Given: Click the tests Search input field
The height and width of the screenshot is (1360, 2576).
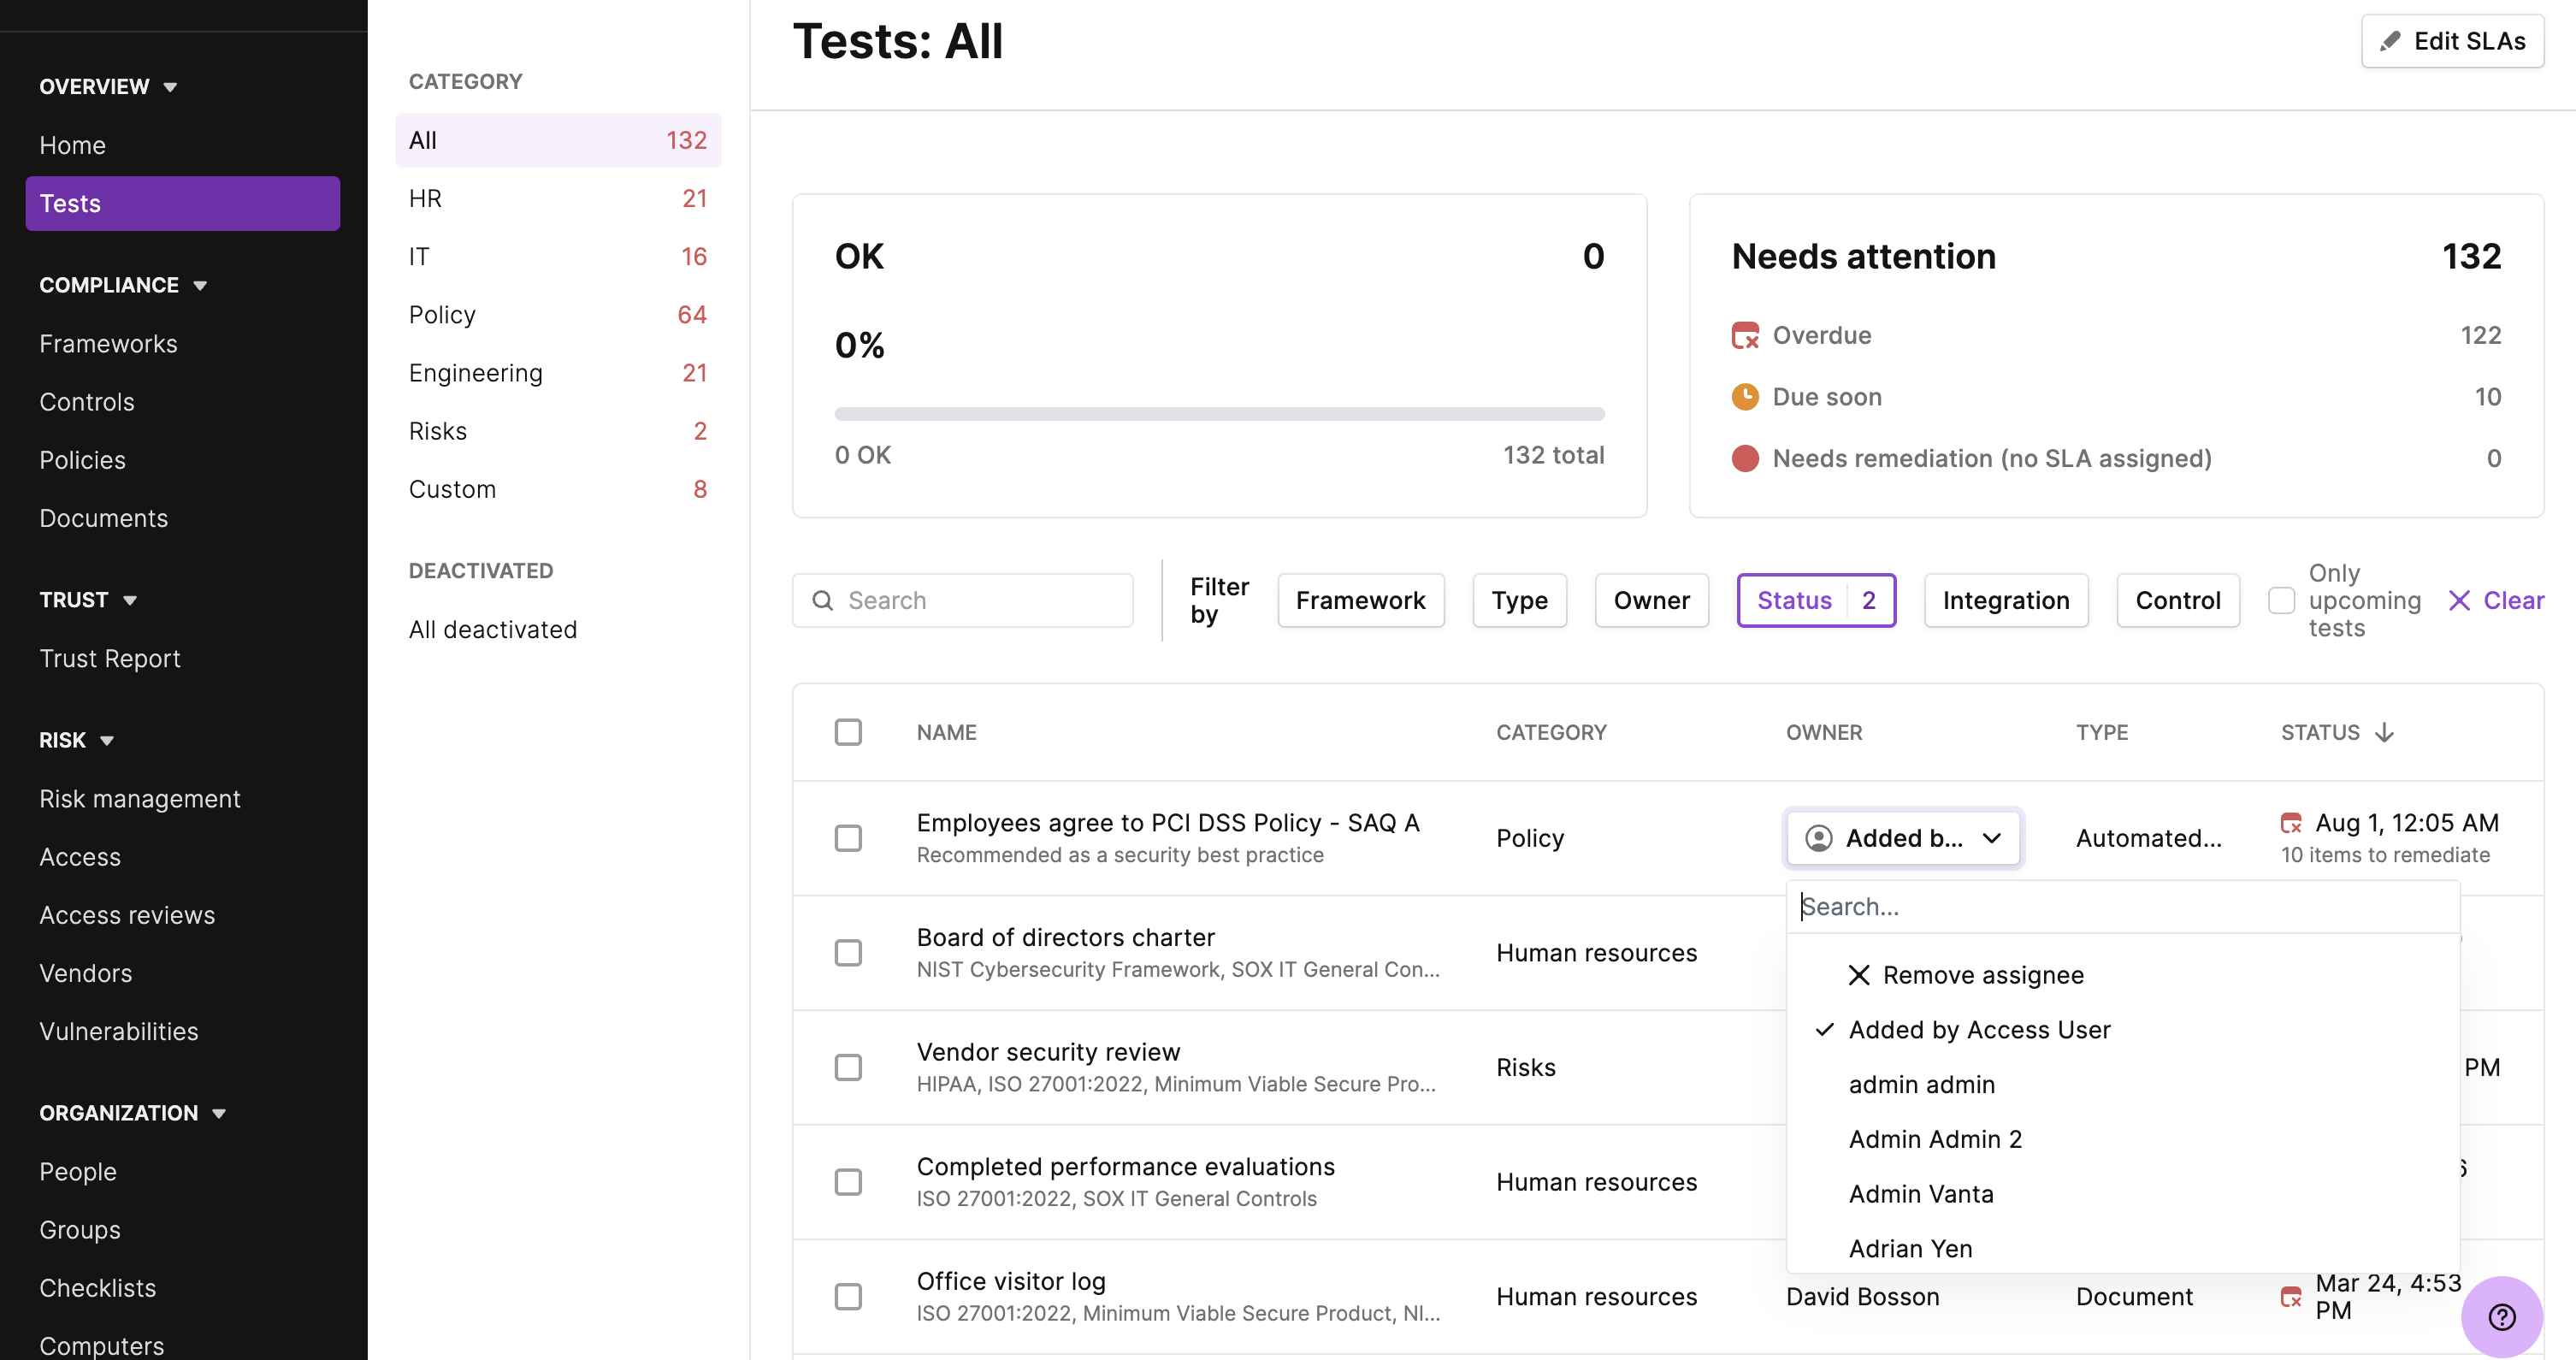Looking at the screenshot, I should (x=962, y=600).
